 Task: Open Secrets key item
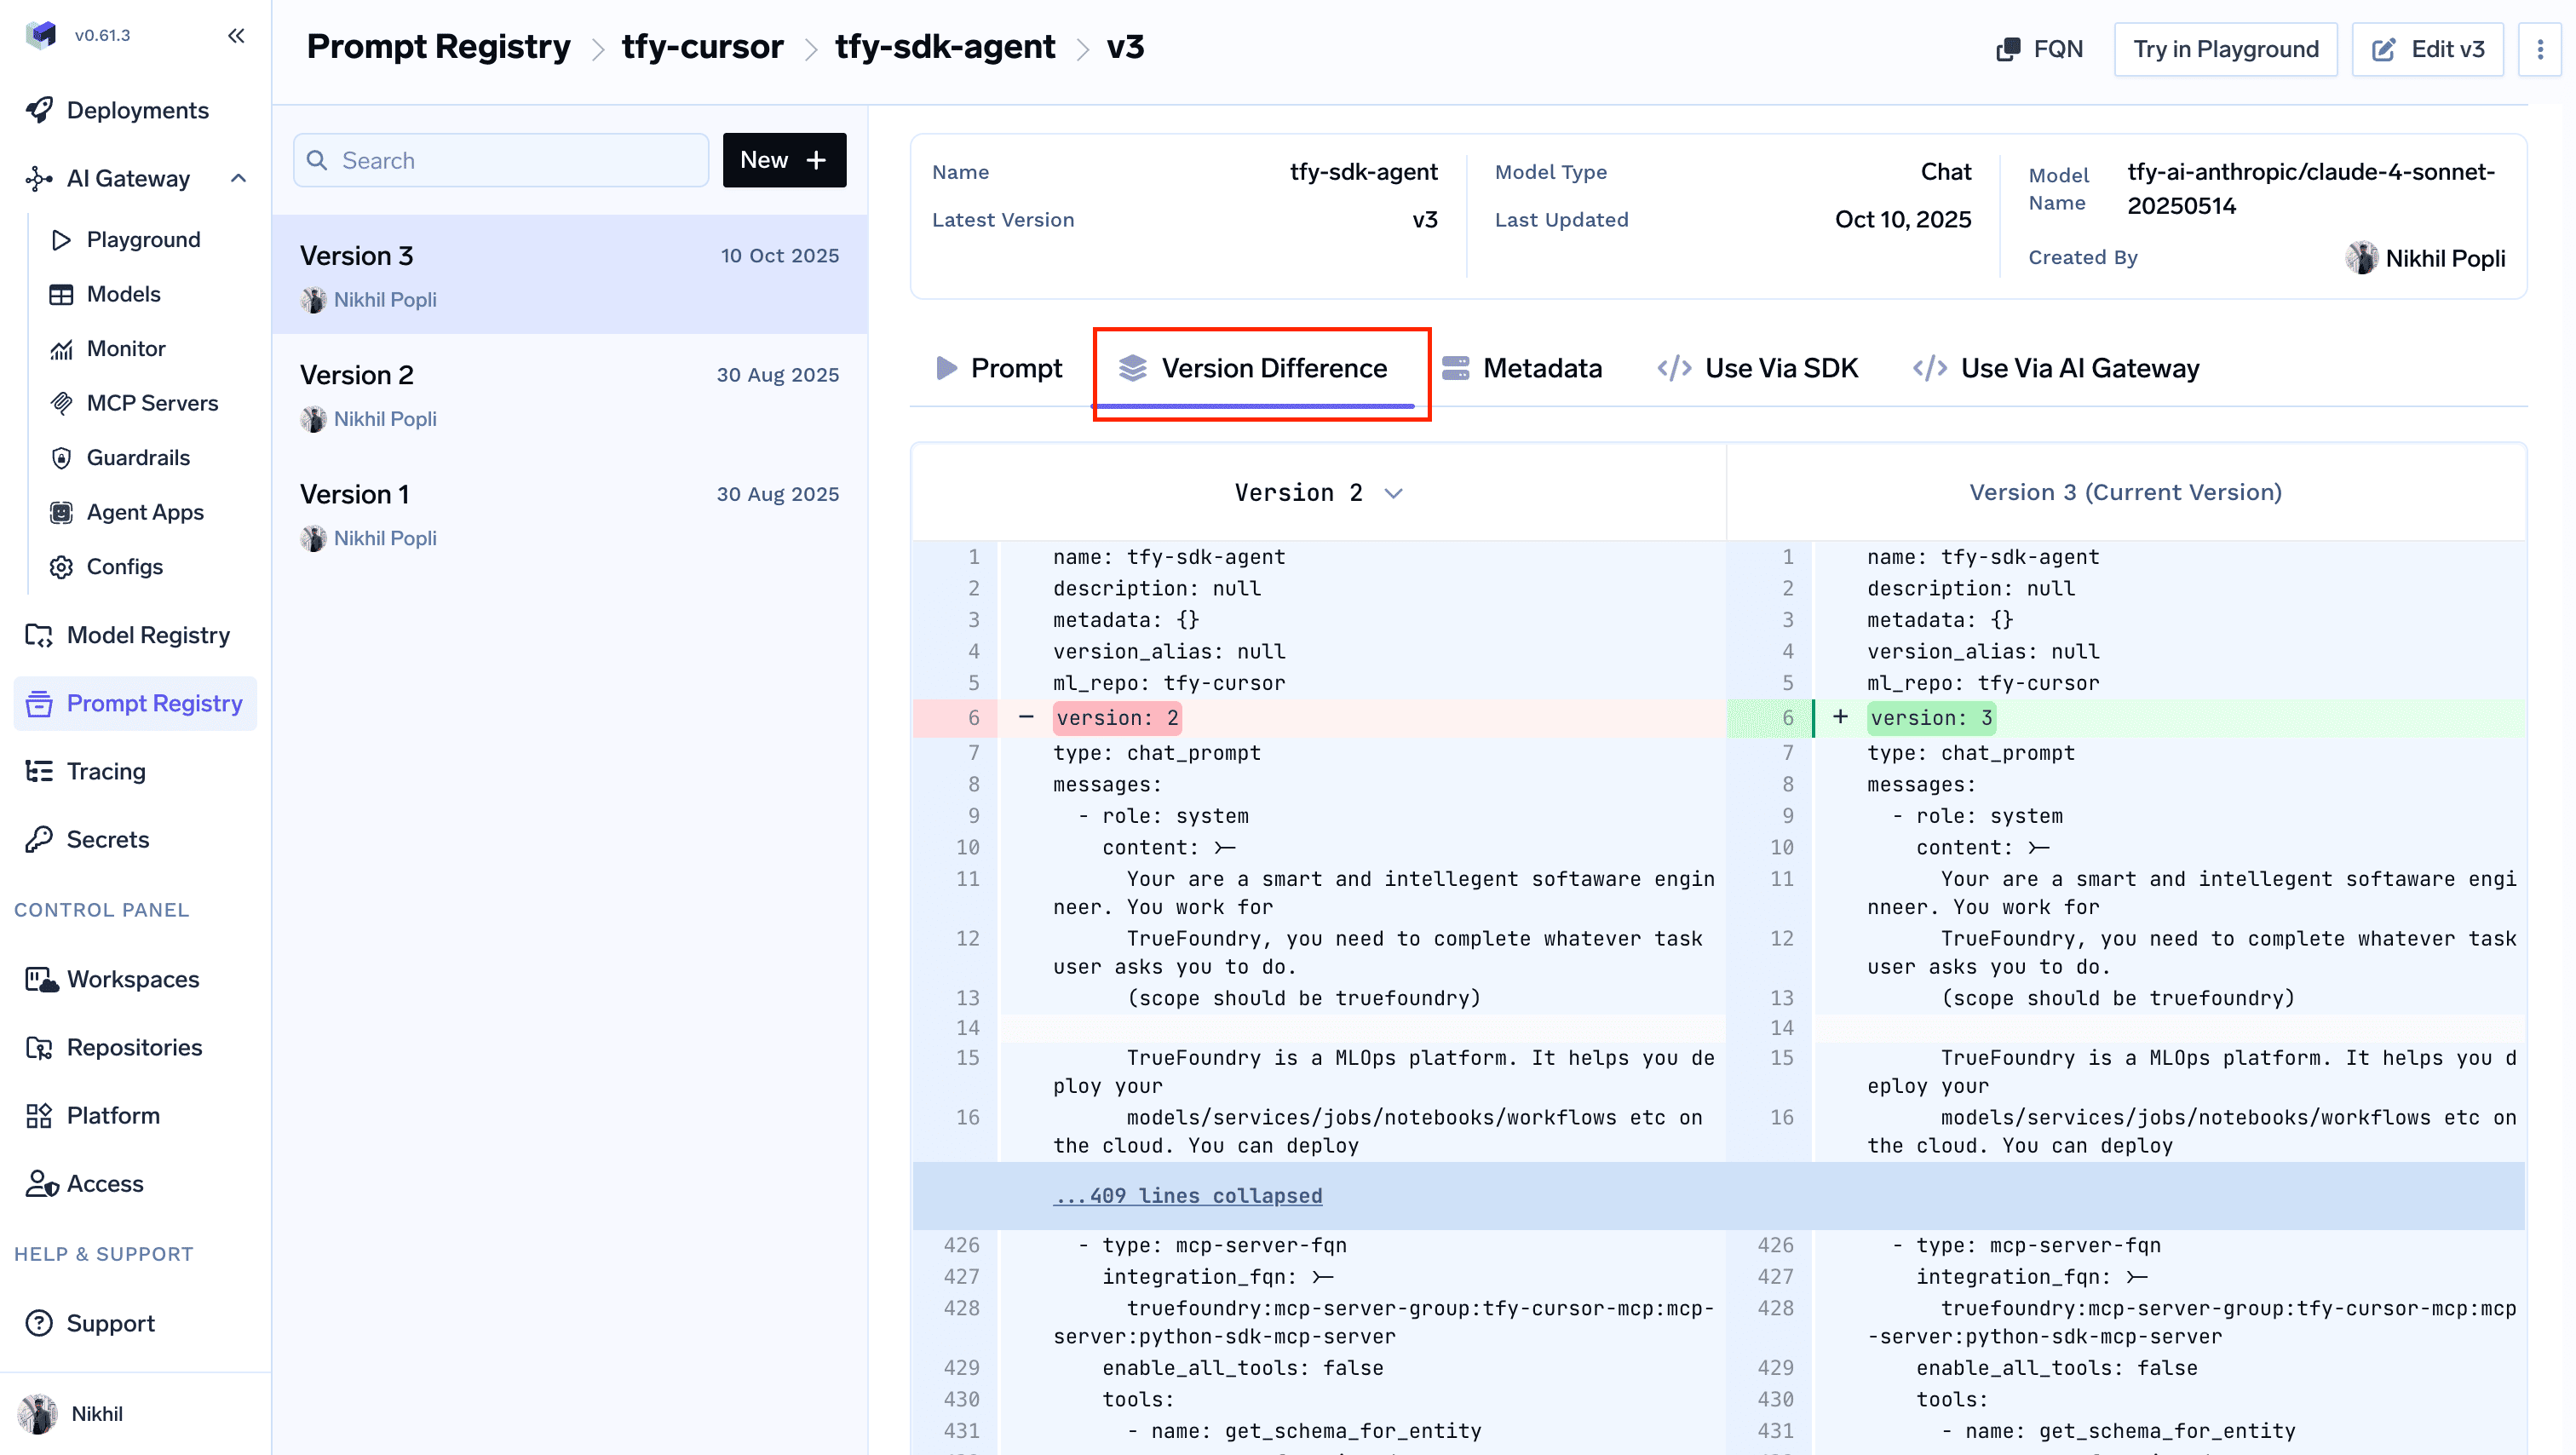(x=107, y=839)
